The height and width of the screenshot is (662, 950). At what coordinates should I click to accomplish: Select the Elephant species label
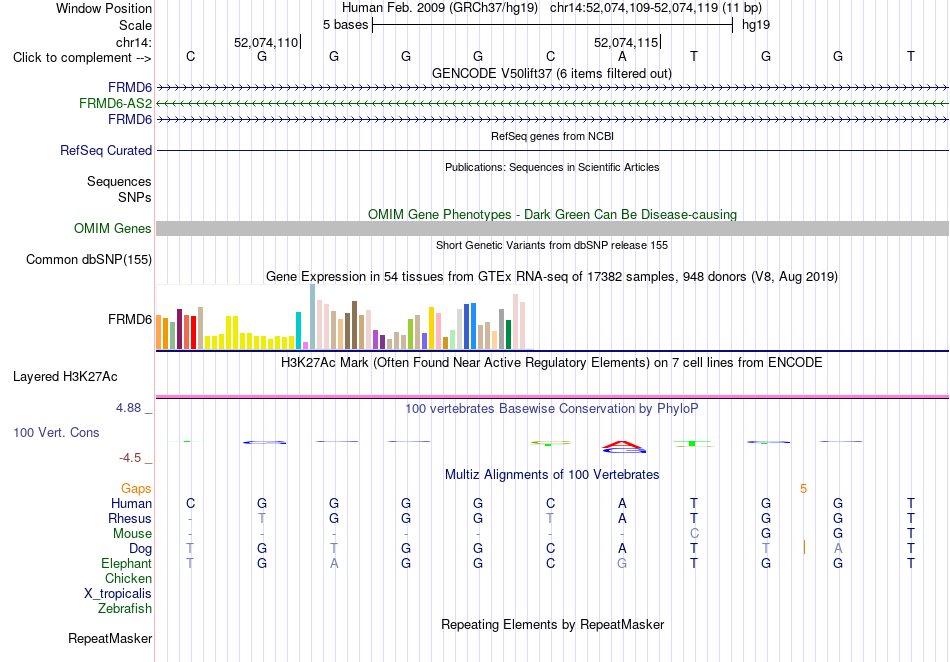127,563
